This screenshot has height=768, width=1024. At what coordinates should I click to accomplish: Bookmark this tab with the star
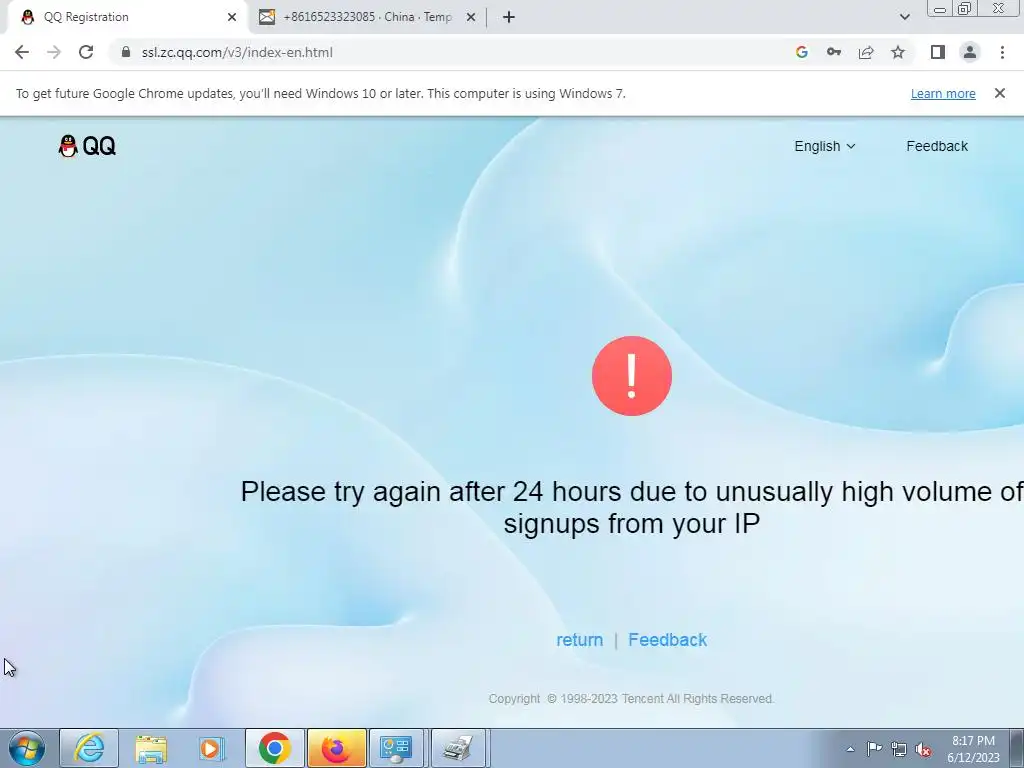click(x=898, y=52)
